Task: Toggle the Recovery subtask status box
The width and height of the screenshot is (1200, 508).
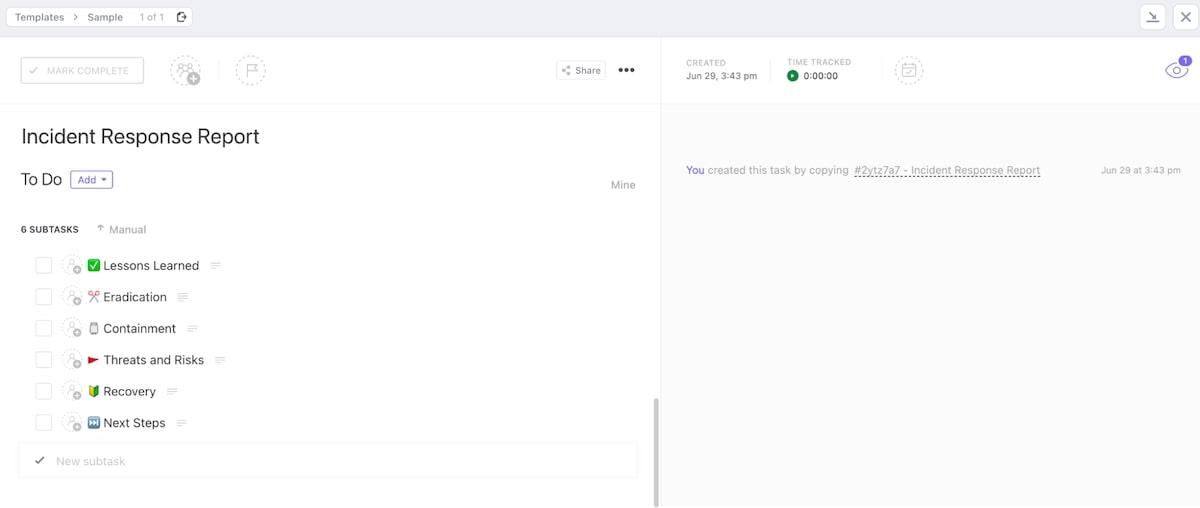Action: coord(44,391)
